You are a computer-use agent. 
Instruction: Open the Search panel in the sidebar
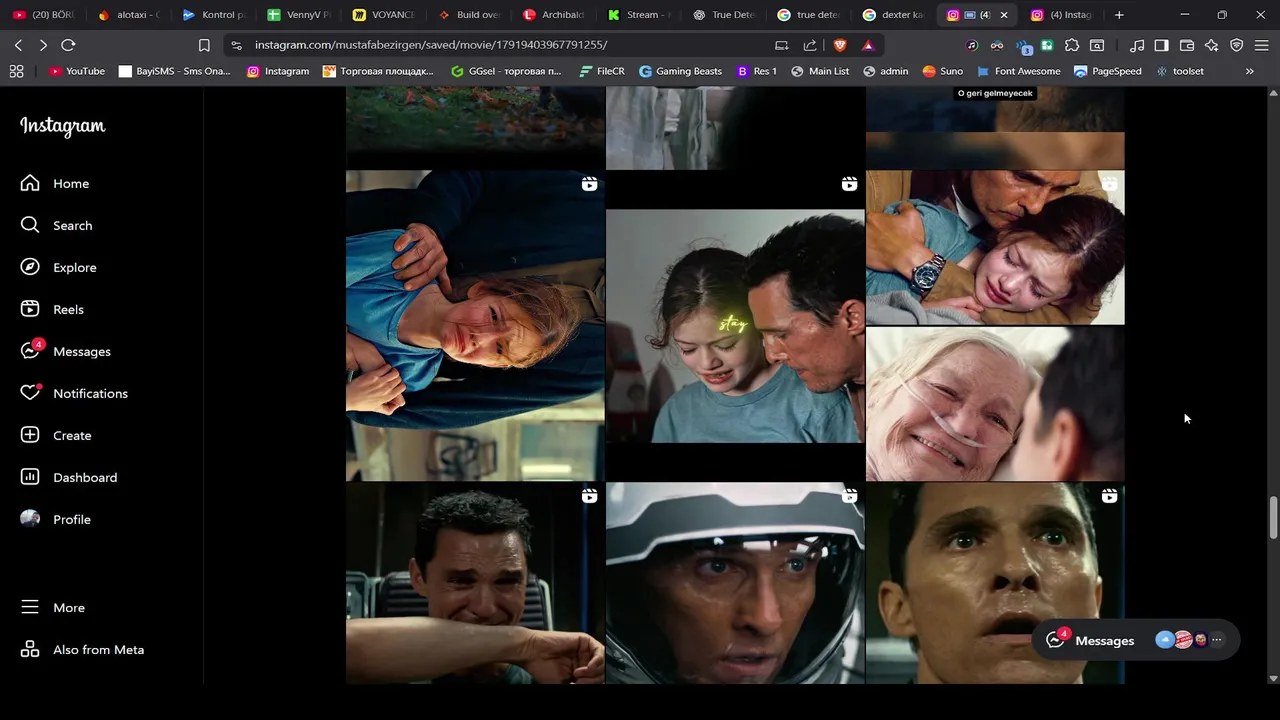tap(56, 225)
